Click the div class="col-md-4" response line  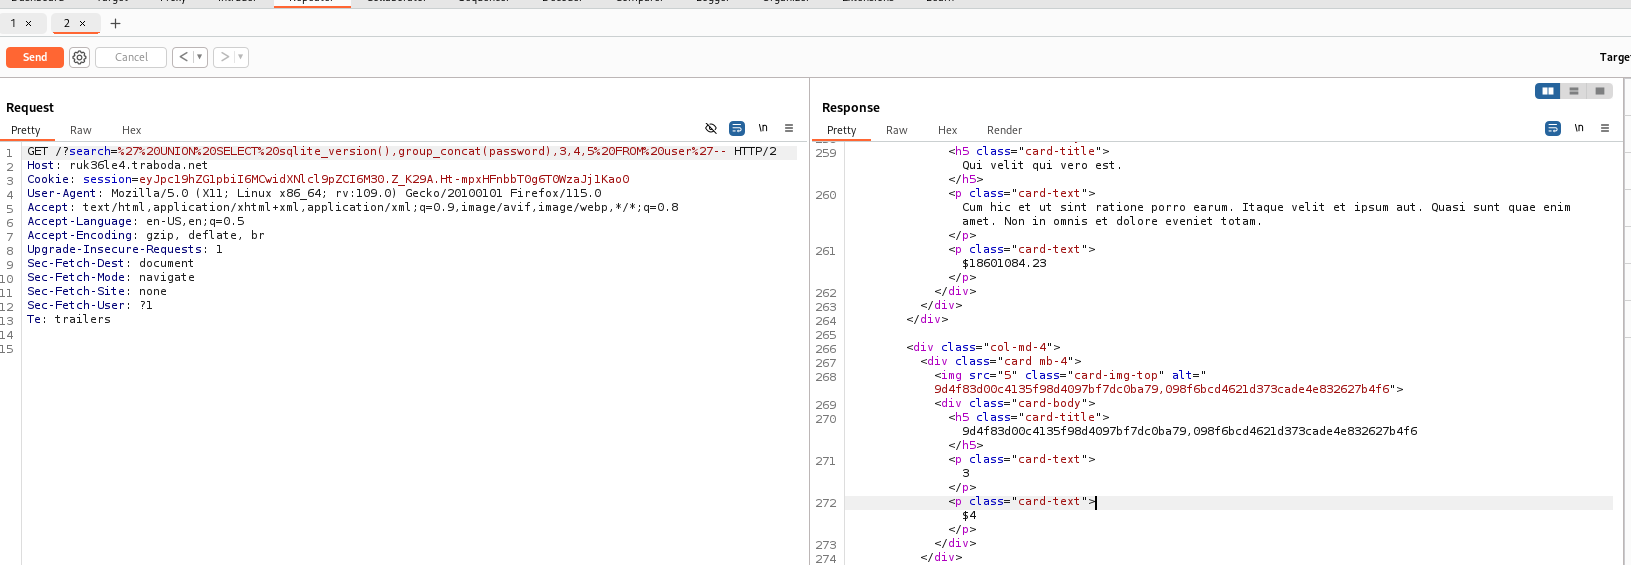983,347
